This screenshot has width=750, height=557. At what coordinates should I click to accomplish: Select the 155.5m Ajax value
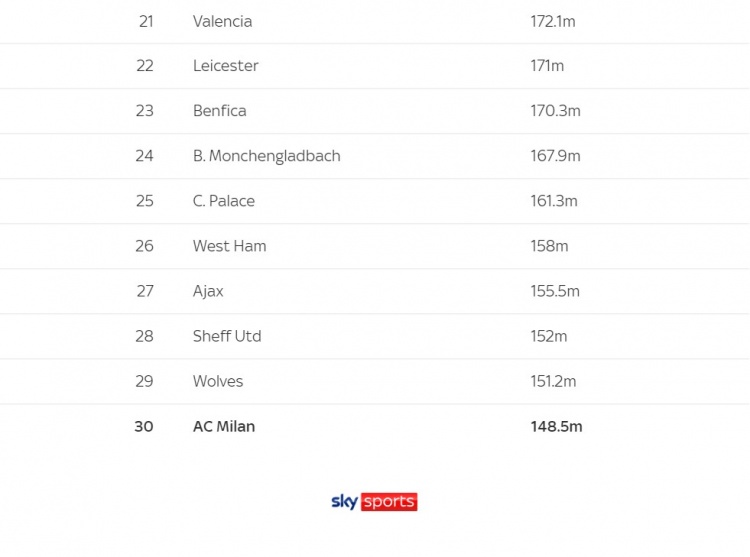click(555, 291)
